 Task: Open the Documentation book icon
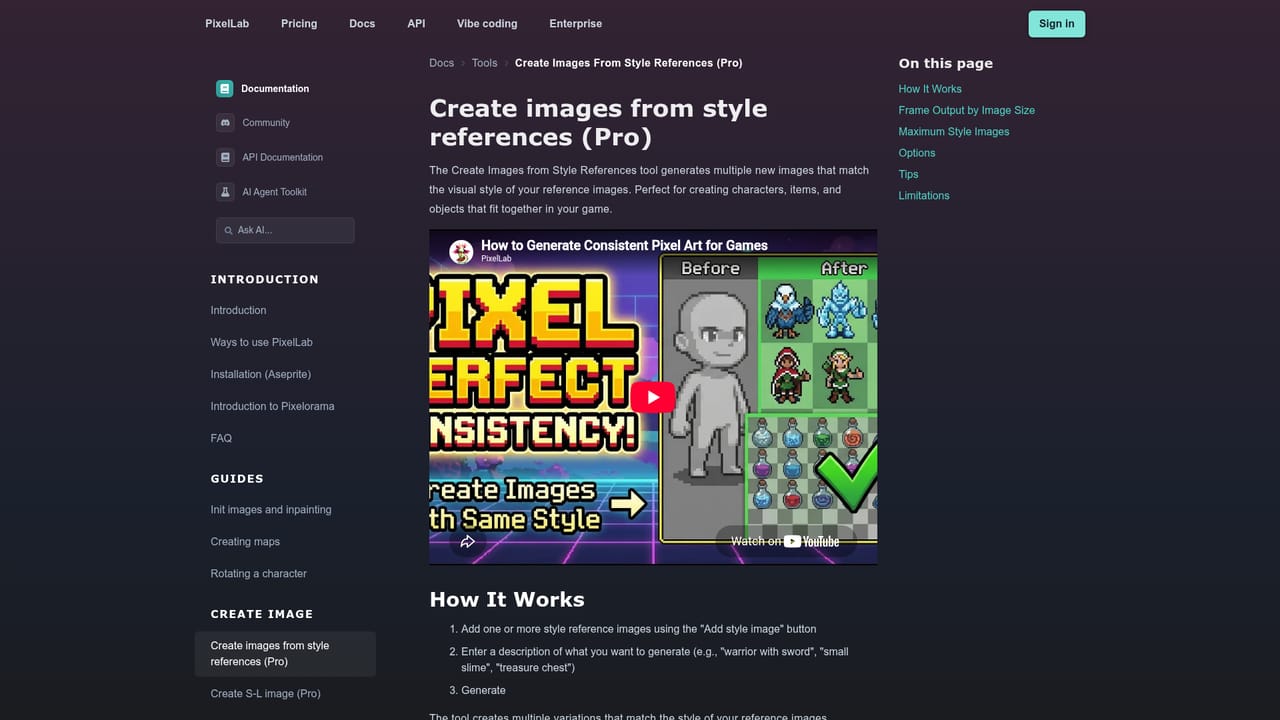point(225,89)
